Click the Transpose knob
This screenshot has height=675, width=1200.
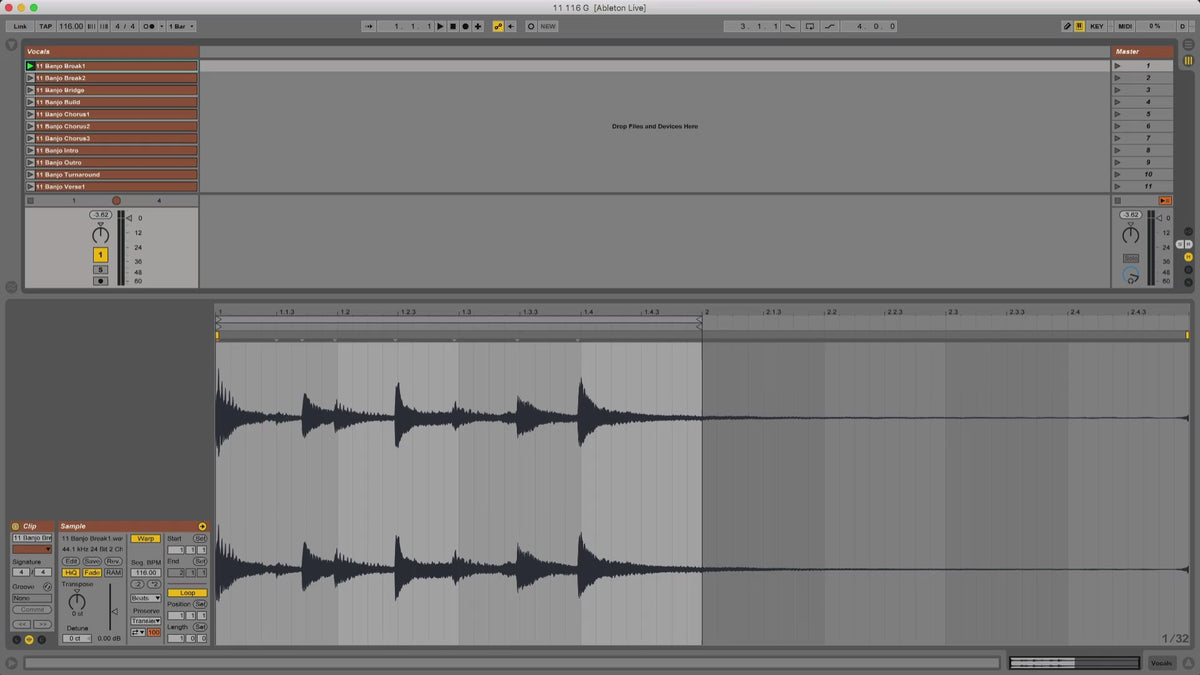pyautogui.click(x=77, y=600)
